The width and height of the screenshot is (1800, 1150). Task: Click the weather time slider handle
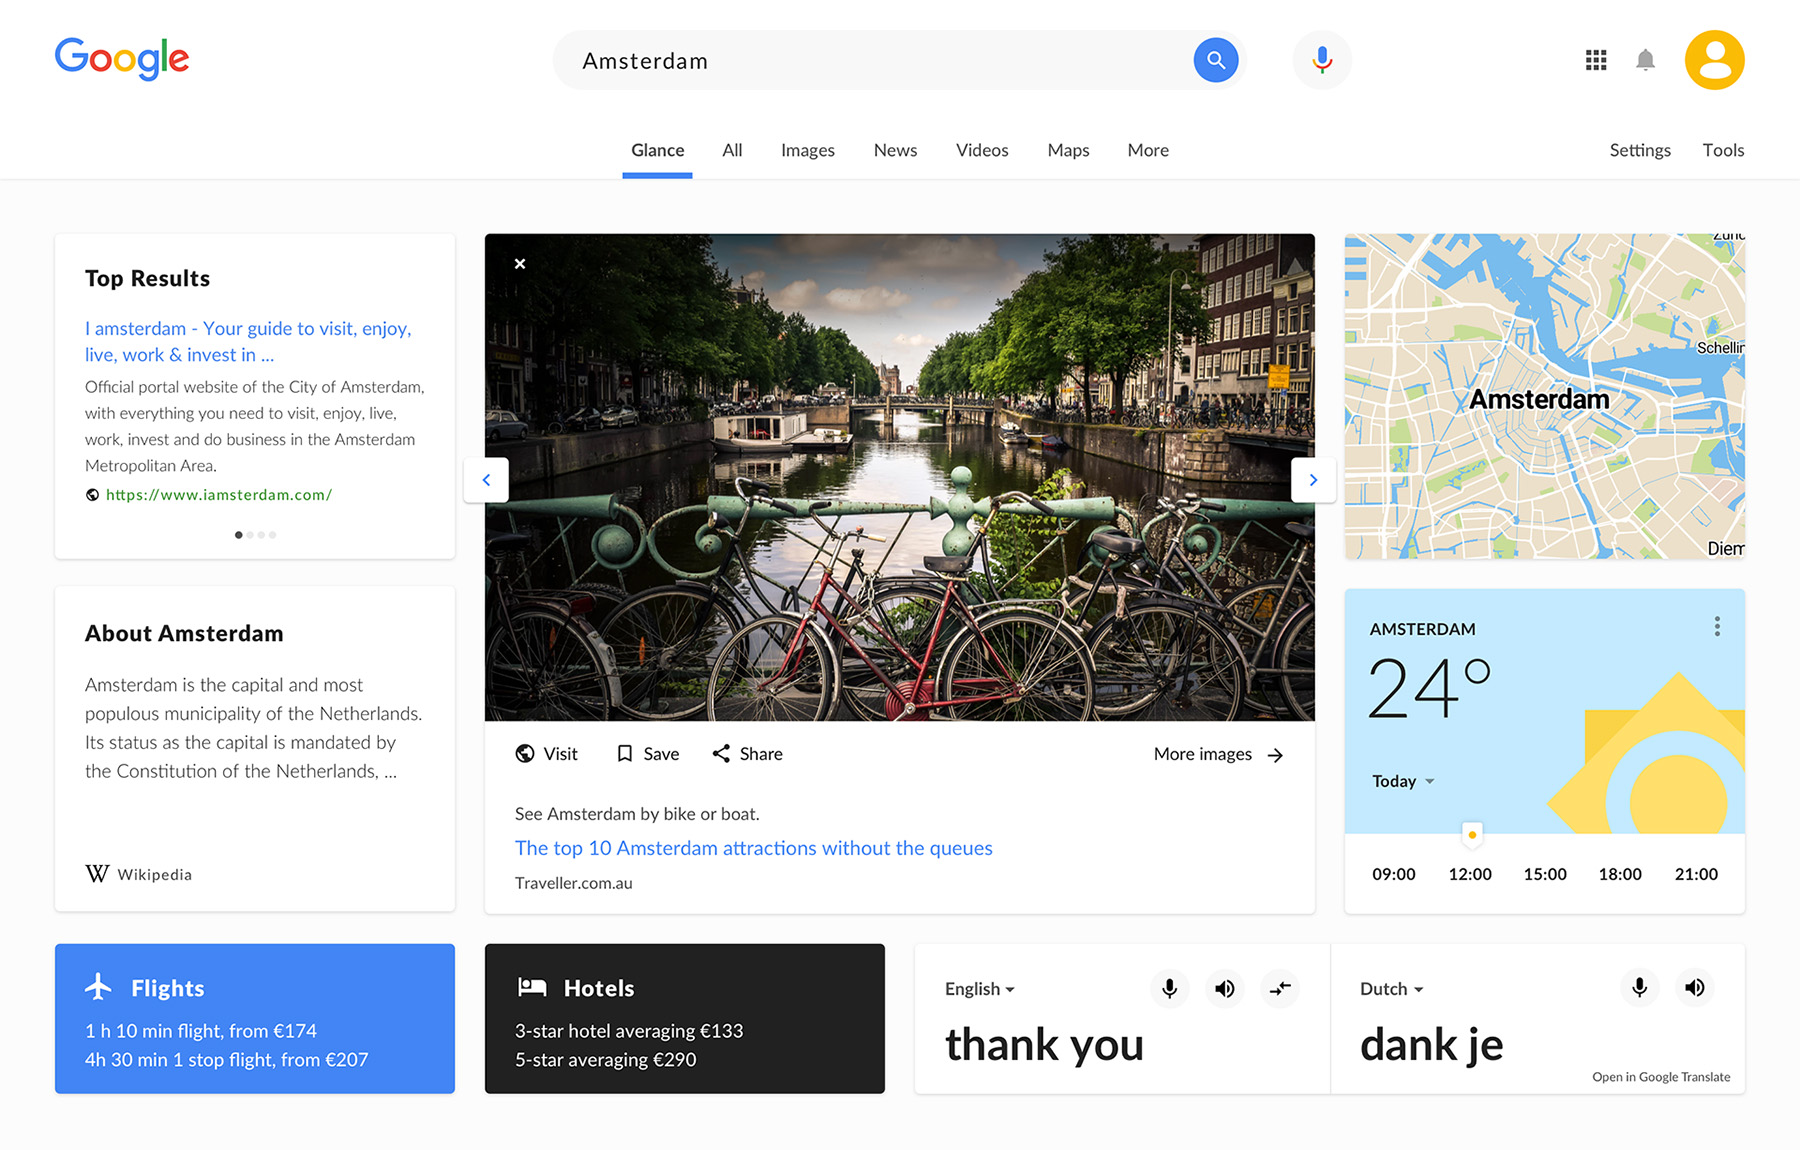tap(1472, 834)
